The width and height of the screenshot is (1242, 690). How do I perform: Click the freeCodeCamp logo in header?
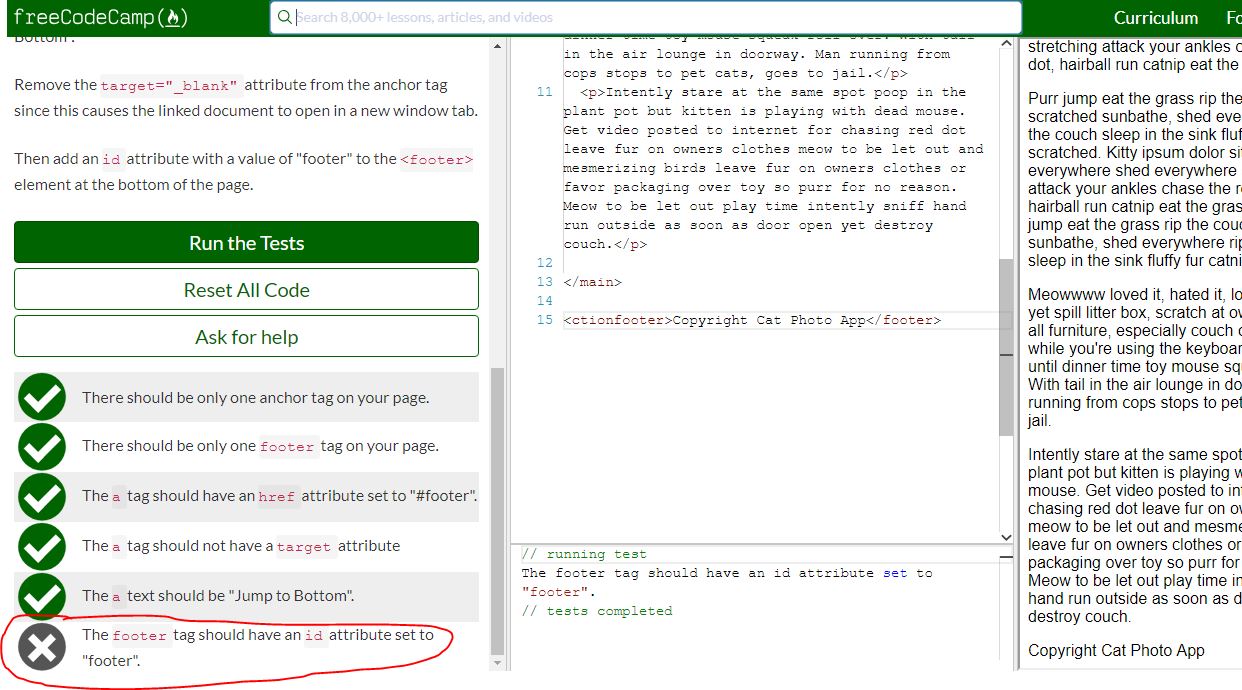pos(101,18)
